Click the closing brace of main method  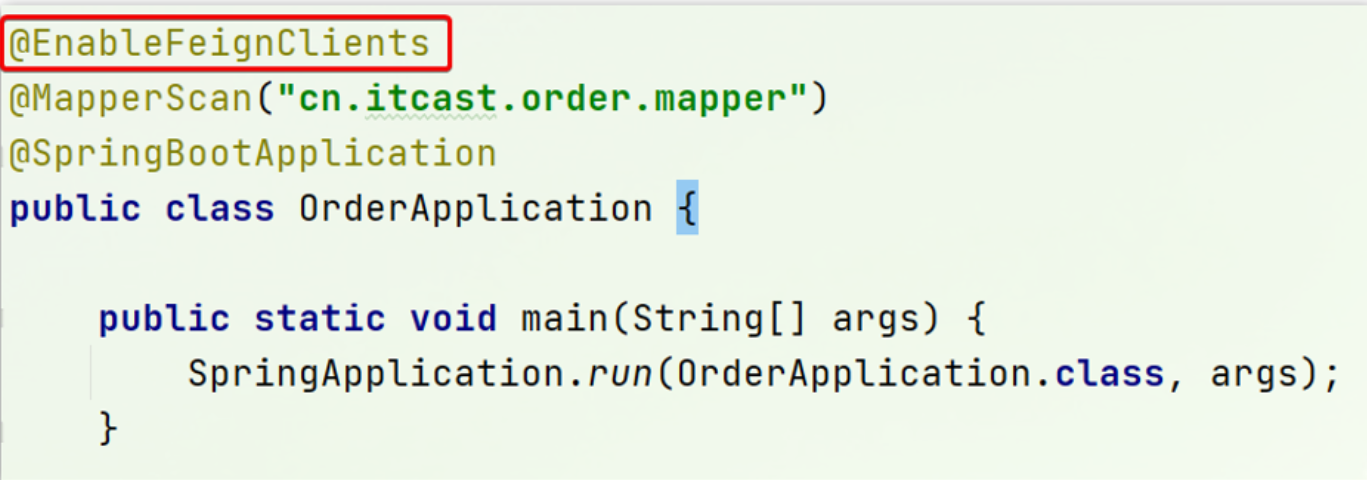tap(109, 429)
